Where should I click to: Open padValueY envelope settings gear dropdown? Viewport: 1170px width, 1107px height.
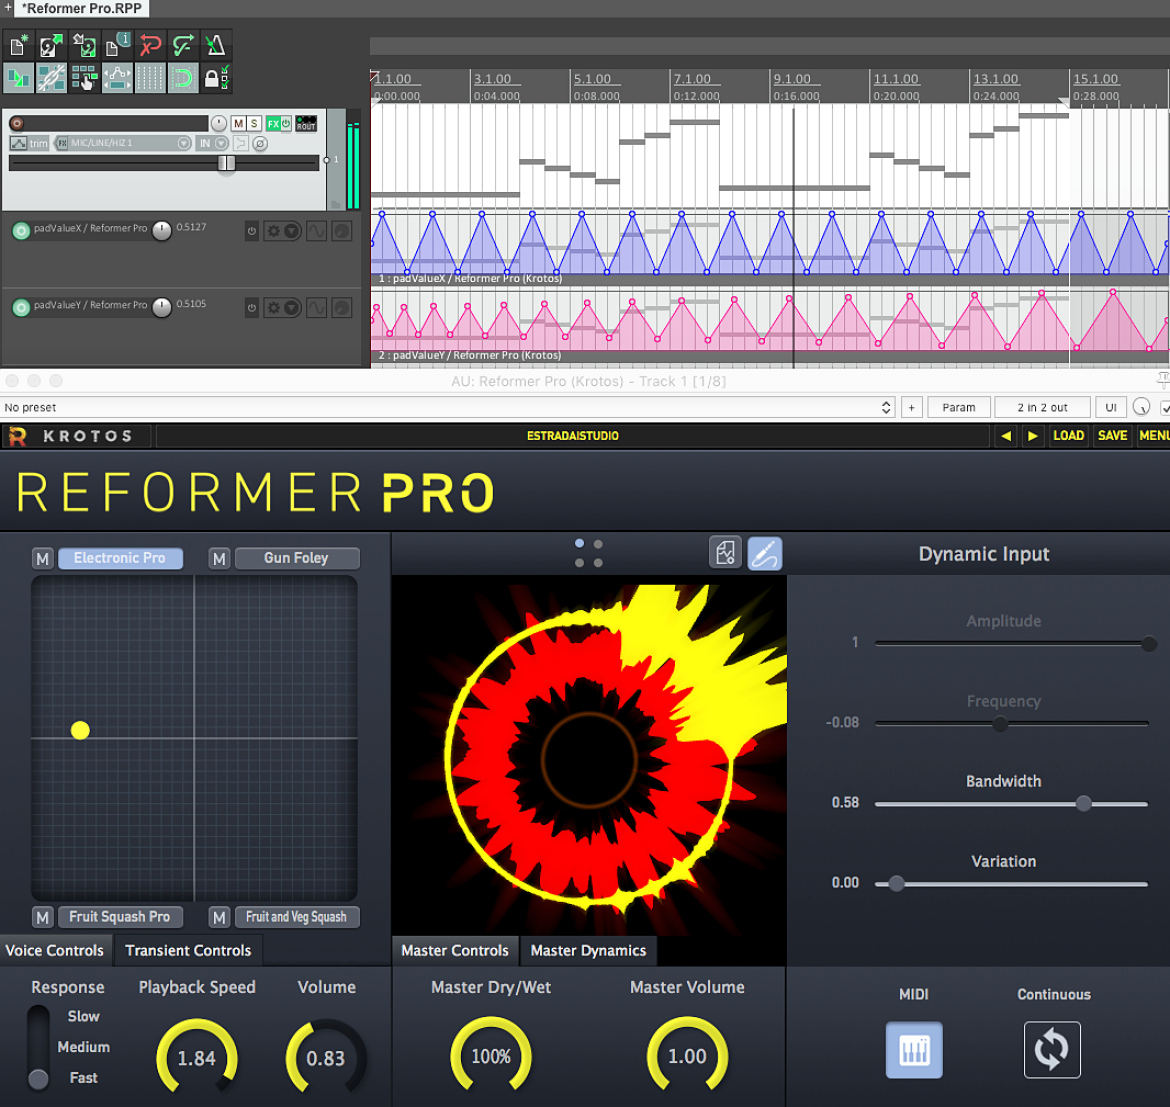click(x=283, y=308)
